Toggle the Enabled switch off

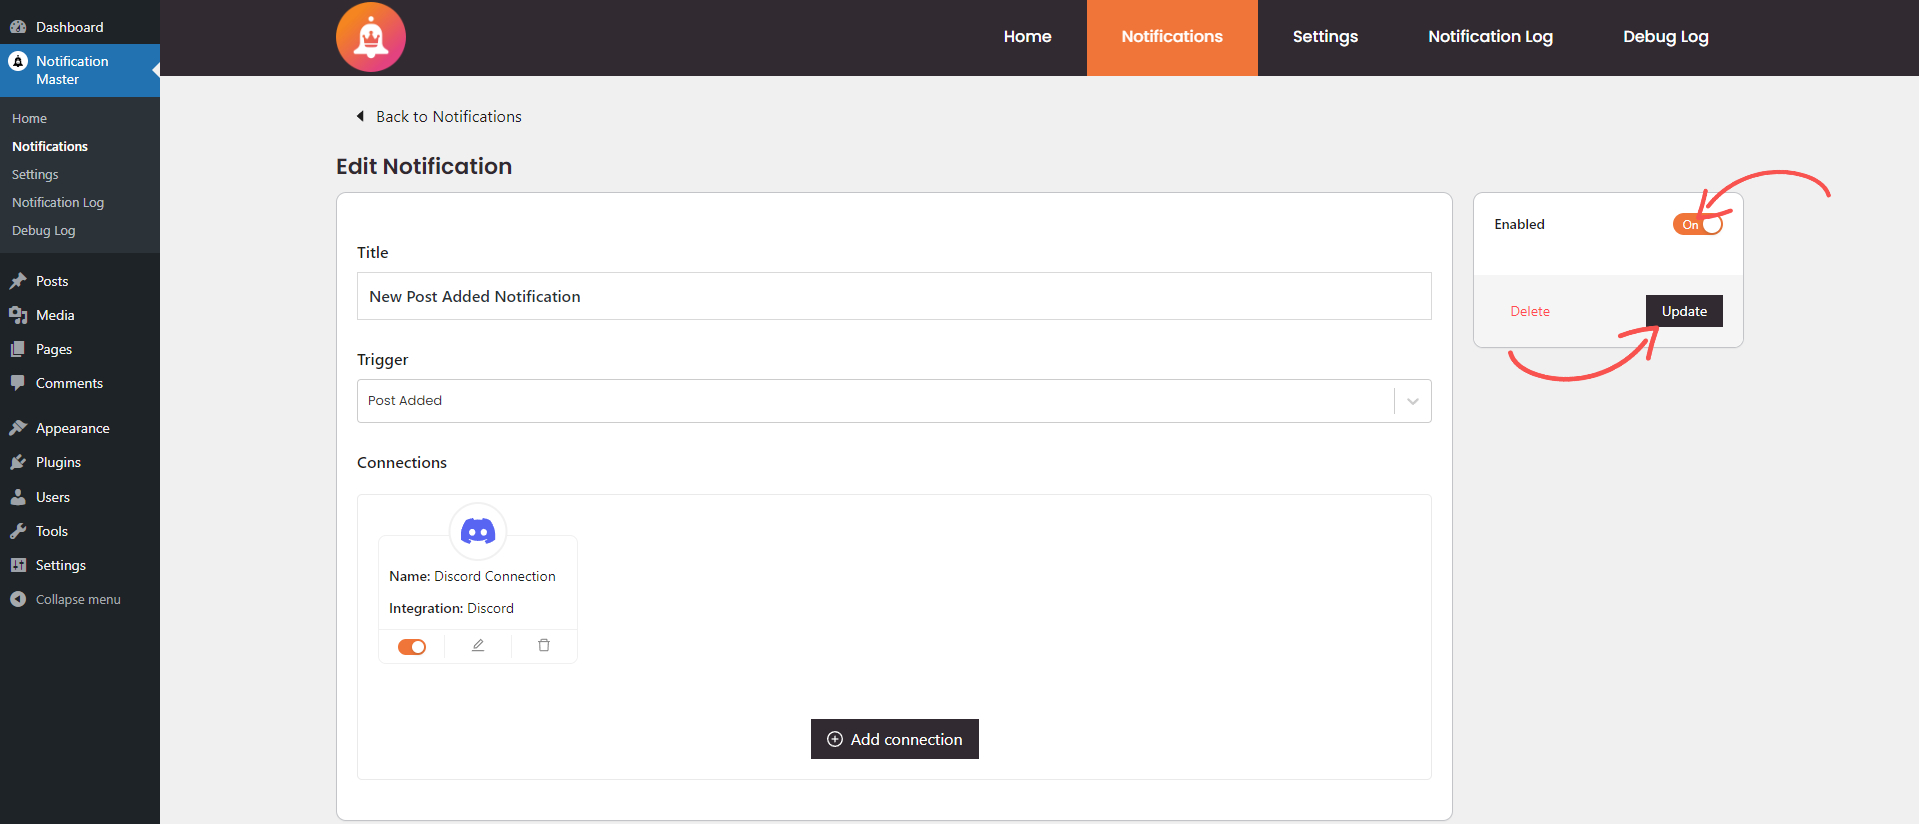[1698, 224]
